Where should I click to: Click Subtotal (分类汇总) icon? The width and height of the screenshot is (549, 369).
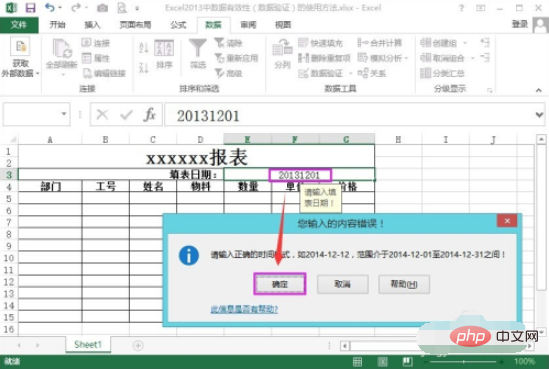[x=425, y=73]
